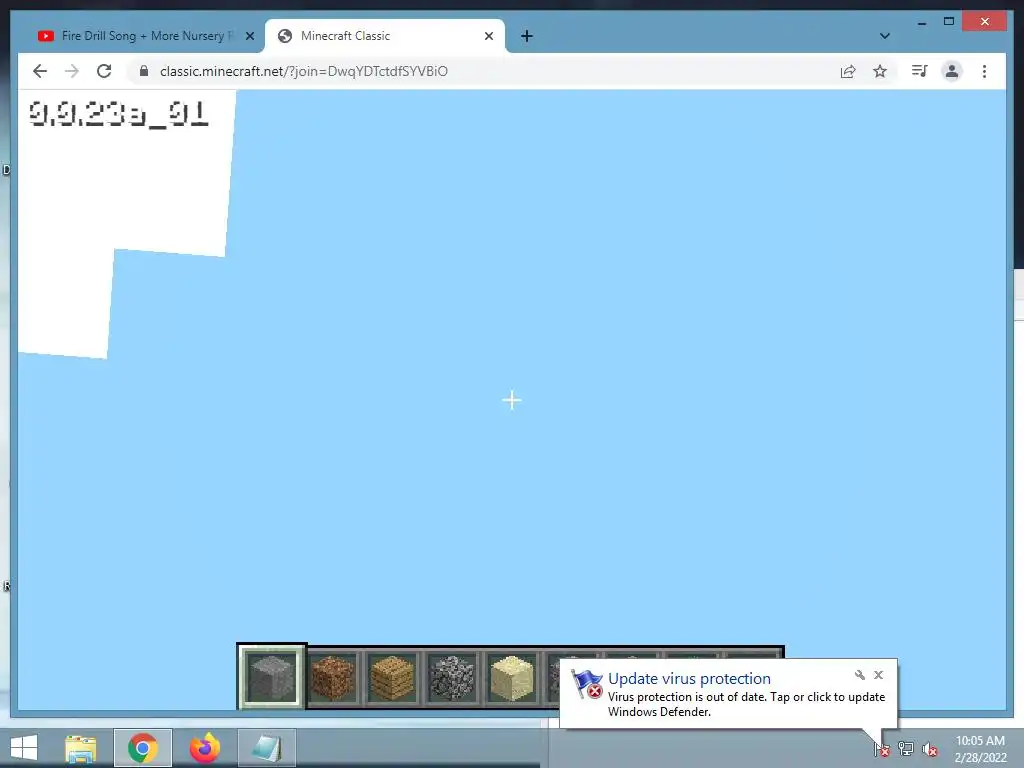Open notification settings wrench icon

[859, 675]
